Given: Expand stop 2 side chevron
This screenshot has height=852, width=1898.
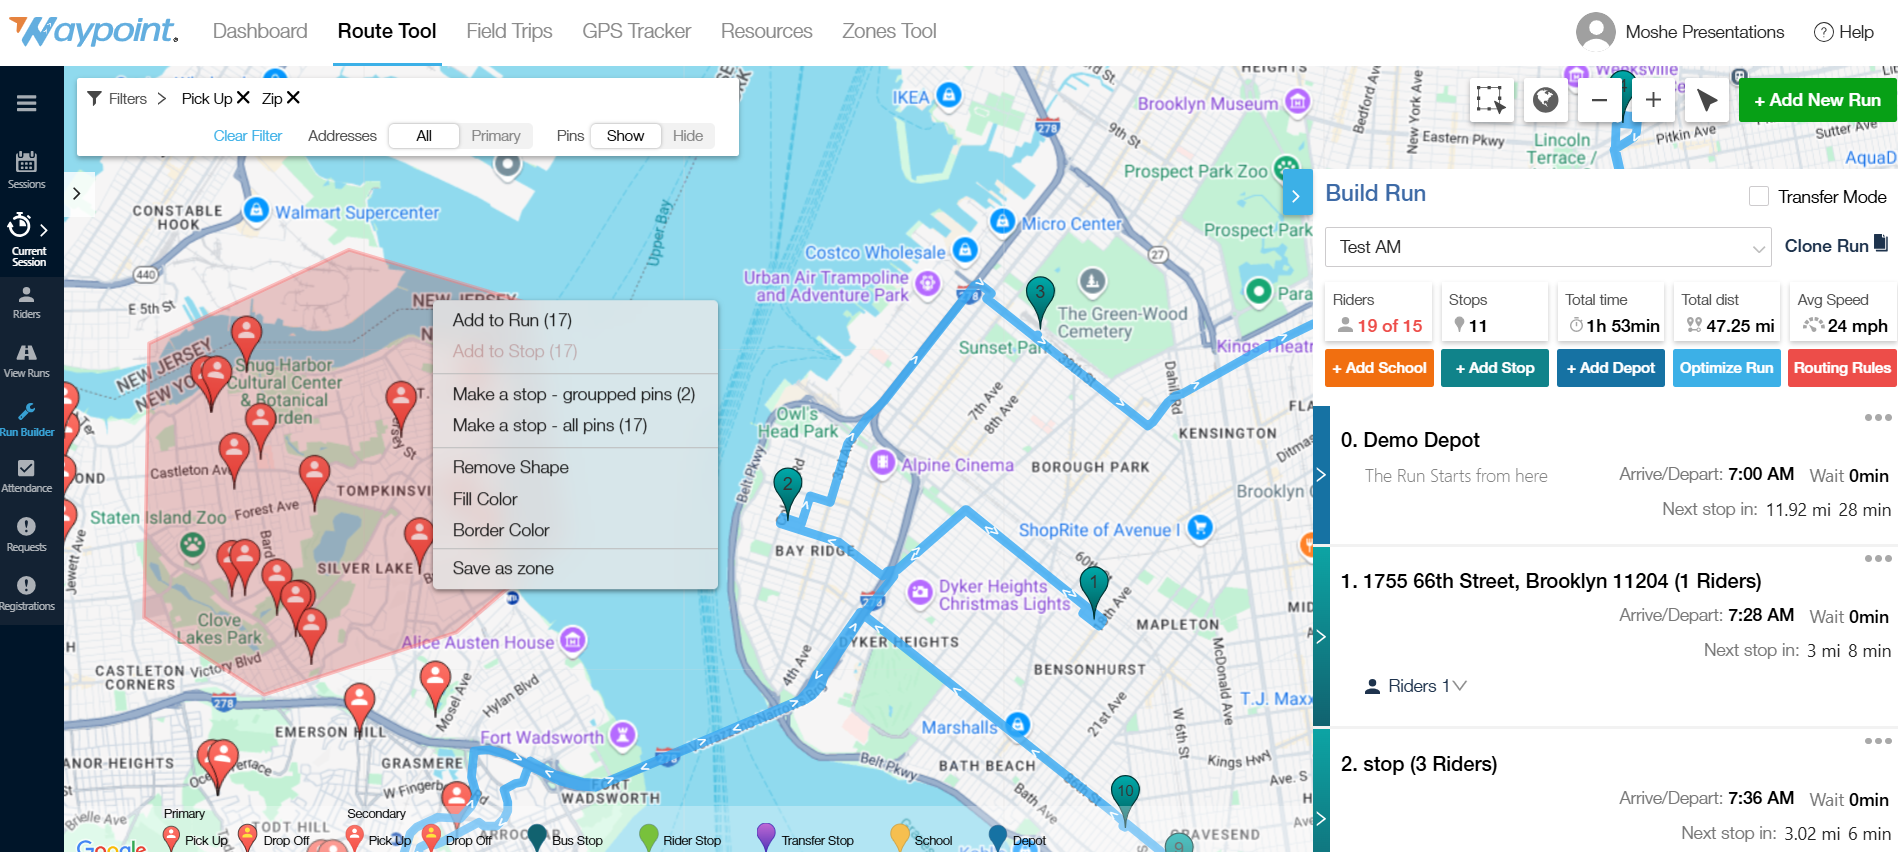Looking at the screenshot, I should [1321, 819].
